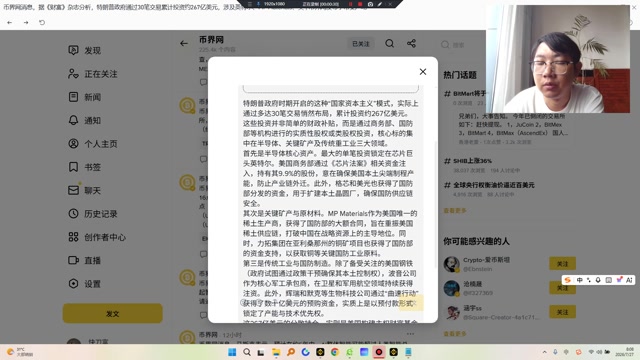Open 发现 in the left sidebar
The height and width of the screenshot is (360, 640).
84,50
